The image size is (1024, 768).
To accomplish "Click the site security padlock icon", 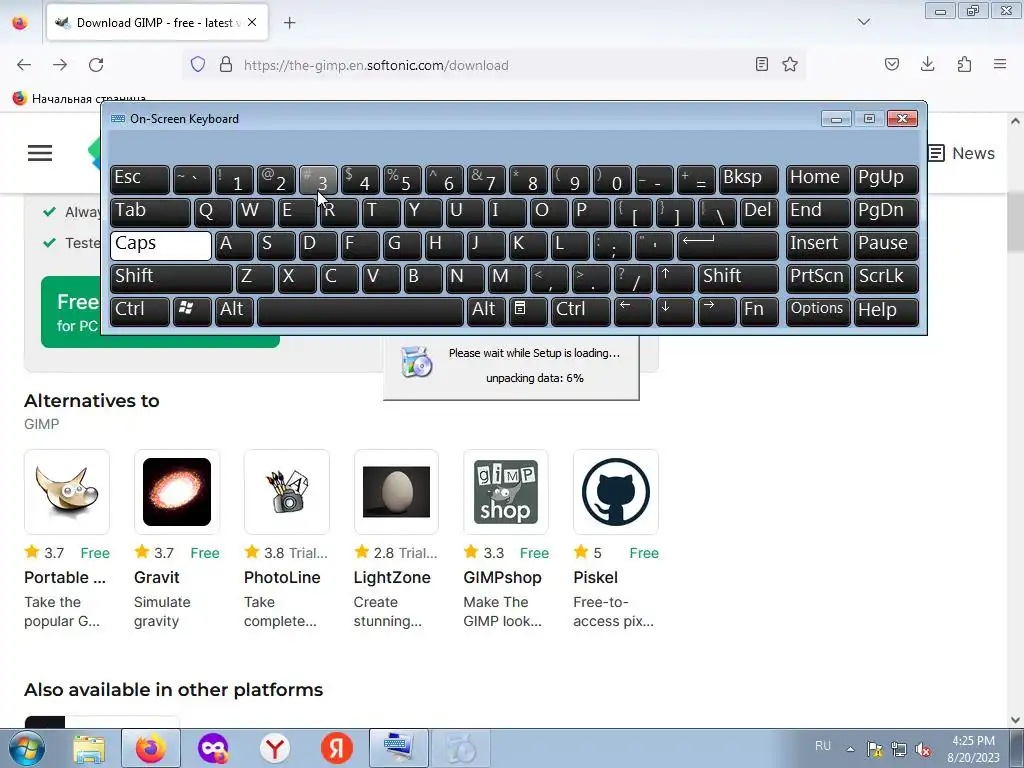I will click(226, 65).
